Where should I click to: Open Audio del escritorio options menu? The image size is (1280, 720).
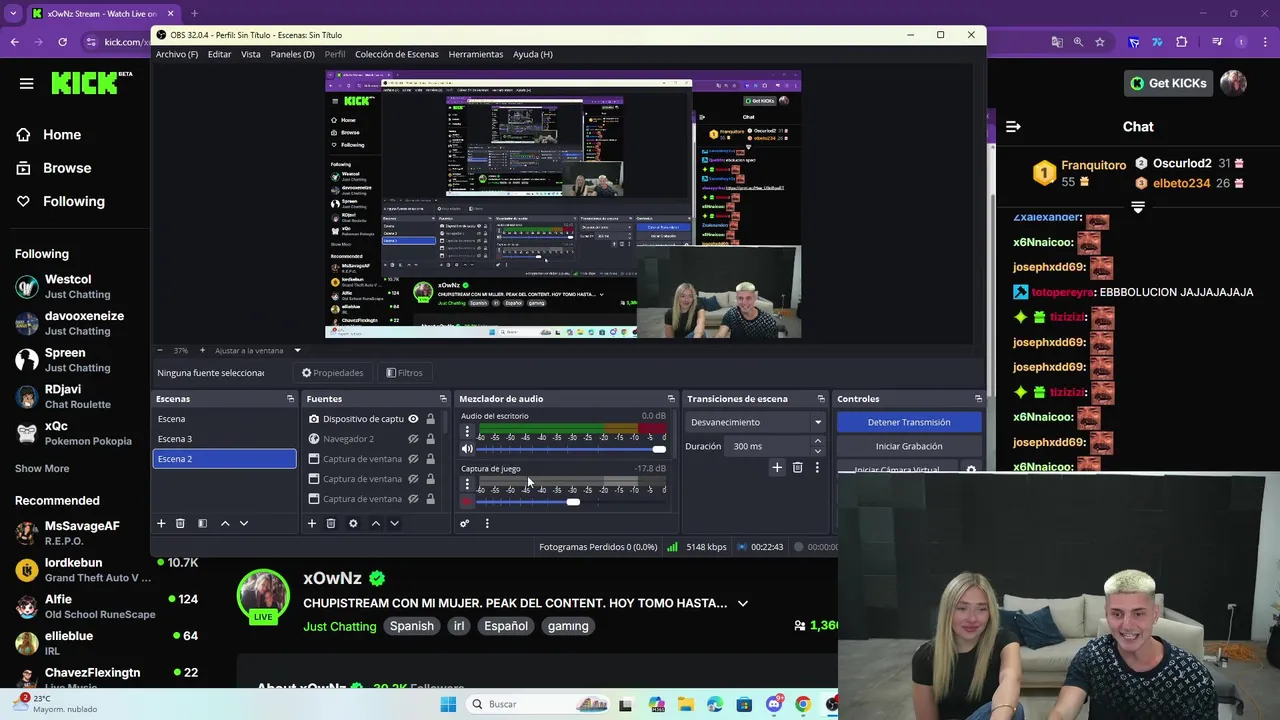[x=467, y=432]
